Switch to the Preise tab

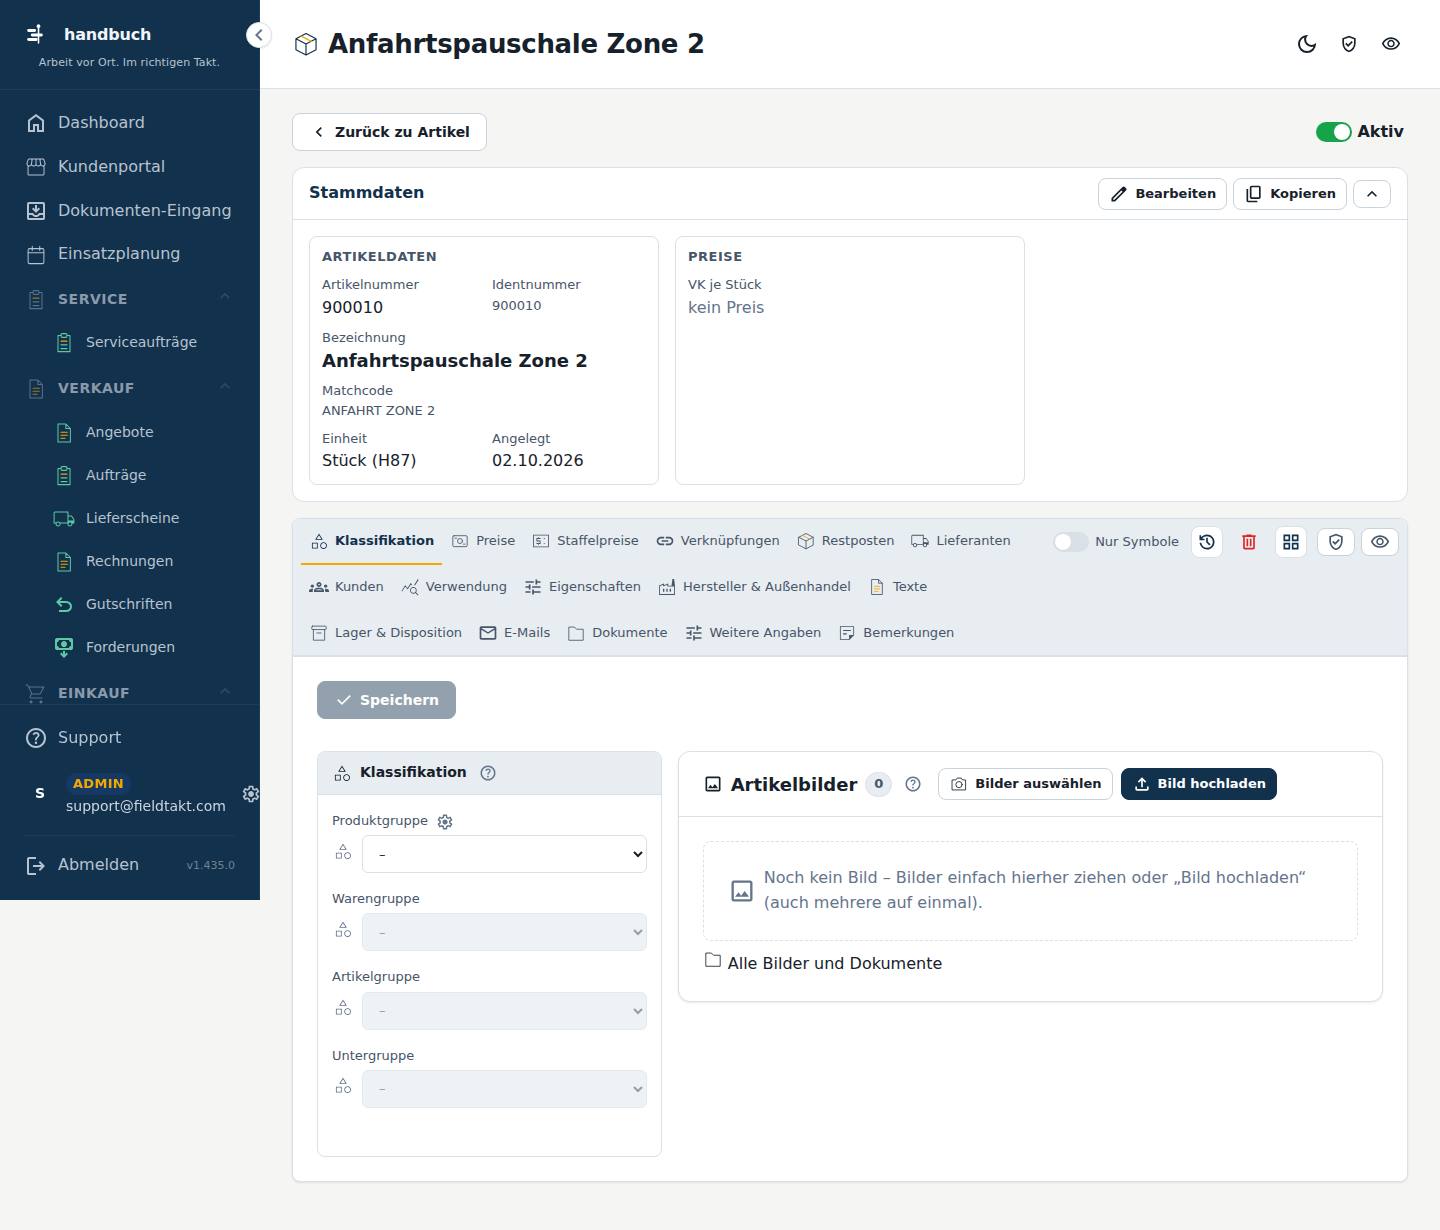point(484,541)
